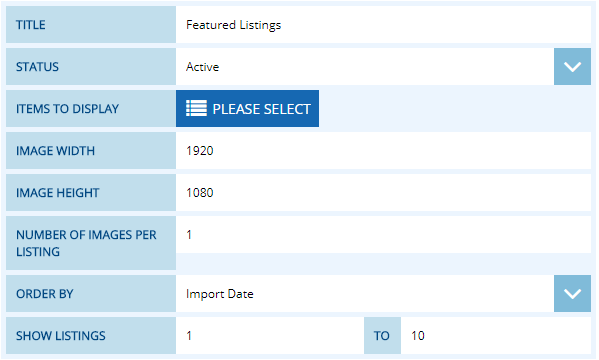Click the TITLE label
The height and width of the screenshot is (360, 599).
(x=31, y=25)
